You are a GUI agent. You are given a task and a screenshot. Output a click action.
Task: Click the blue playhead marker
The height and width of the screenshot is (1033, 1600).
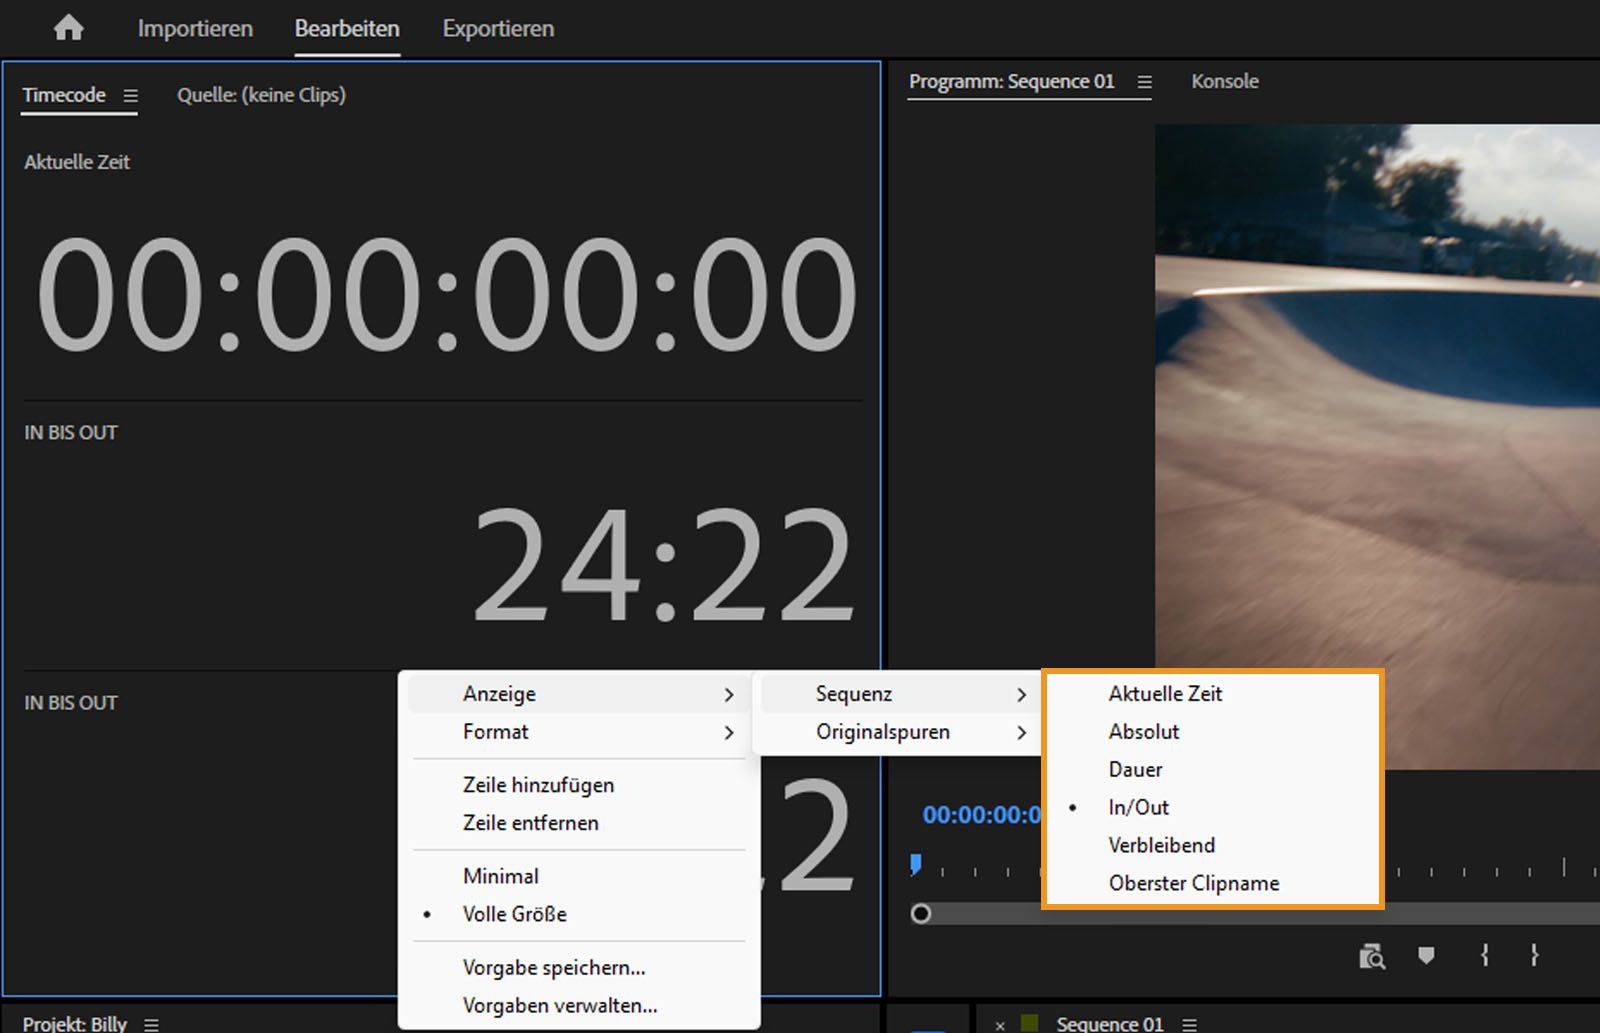pos(915,863)
